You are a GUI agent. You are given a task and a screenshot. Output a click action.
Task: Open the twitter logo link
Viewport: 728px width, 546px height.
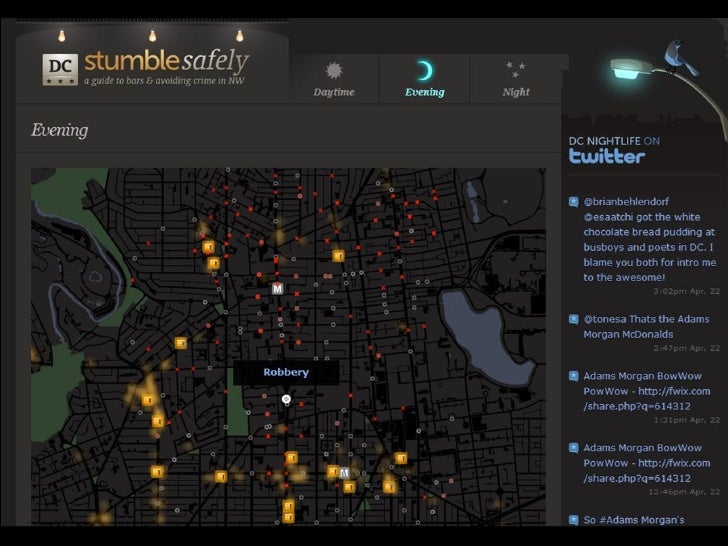(x=607, y=156)
